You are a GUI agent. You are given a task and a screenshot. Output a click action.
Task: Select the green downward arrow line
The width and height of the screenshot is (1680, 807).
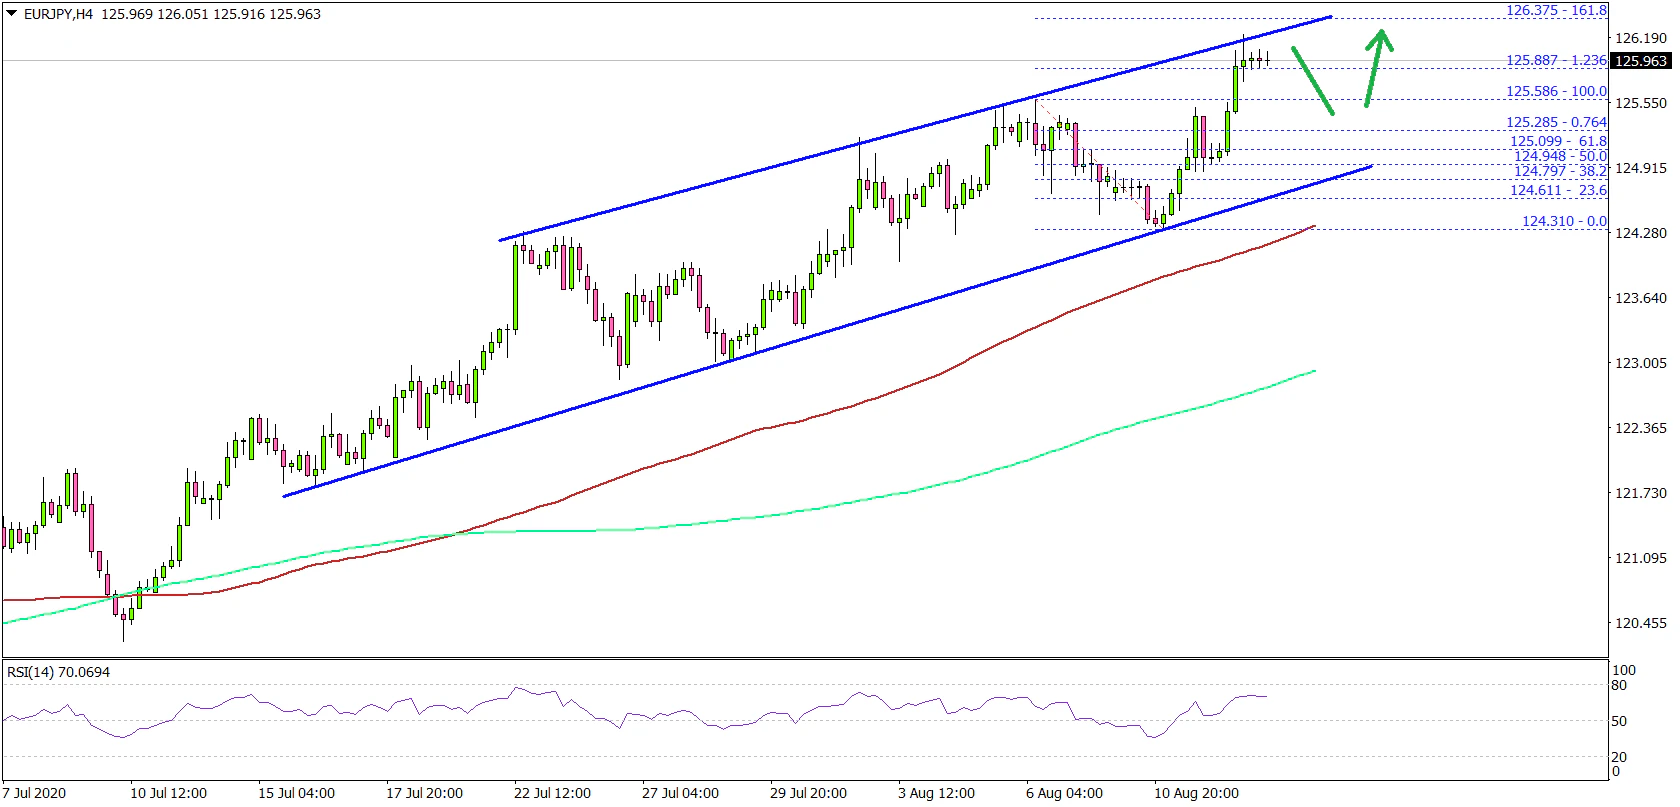tap(1312, 80)
